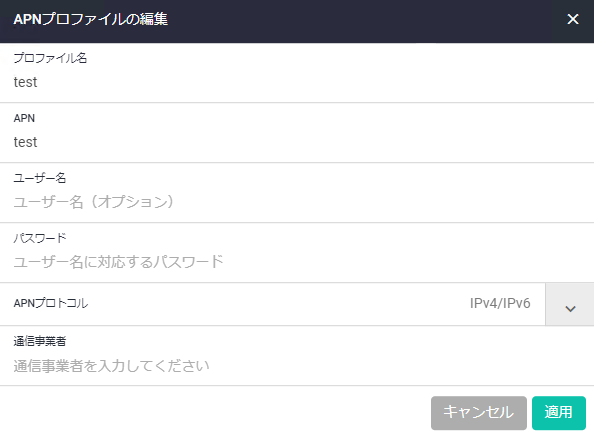Select the 通信事業者 field label
The height and width of the screenshot is (439, 594).
[x=40, y=341]
